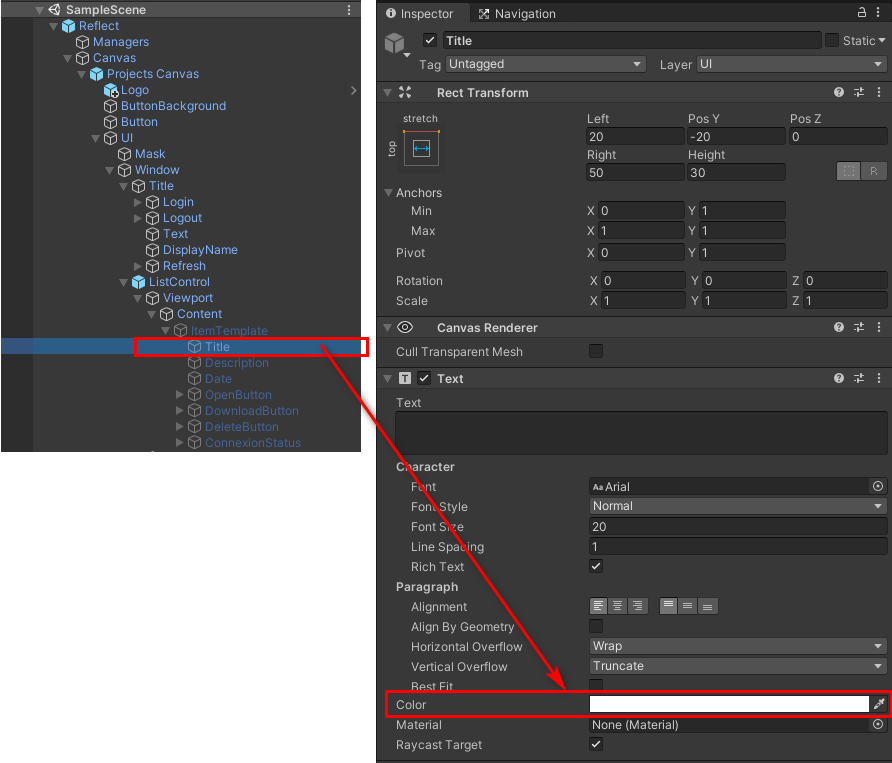Open Rect Transform help reference icon
Screen dimensions: 892x763
coord(839,92)
